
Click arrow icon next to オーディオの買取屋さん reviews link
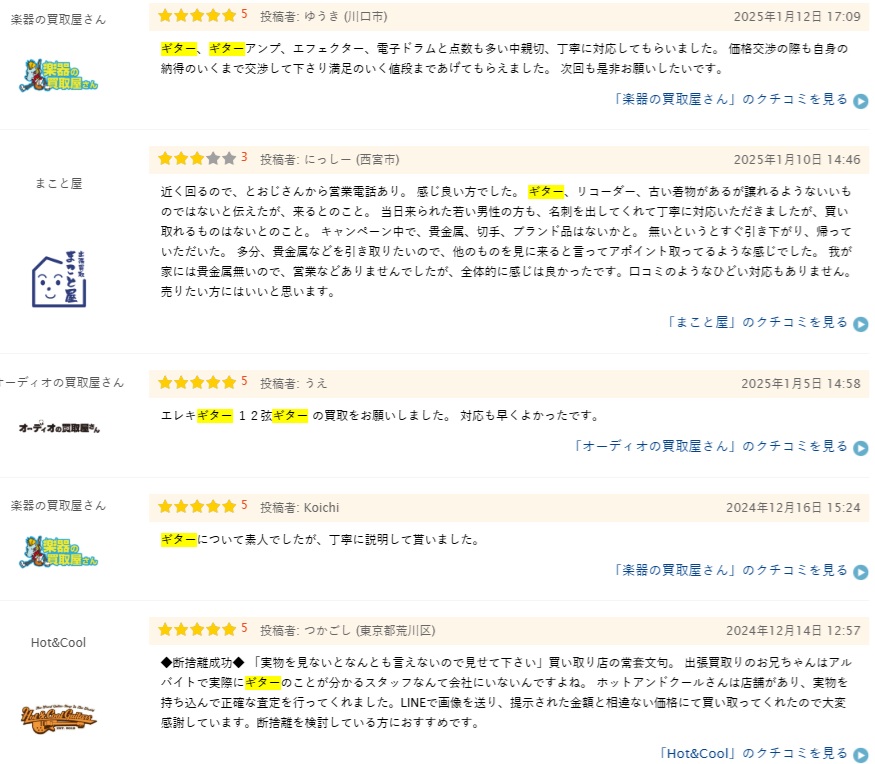click(861, 448)
